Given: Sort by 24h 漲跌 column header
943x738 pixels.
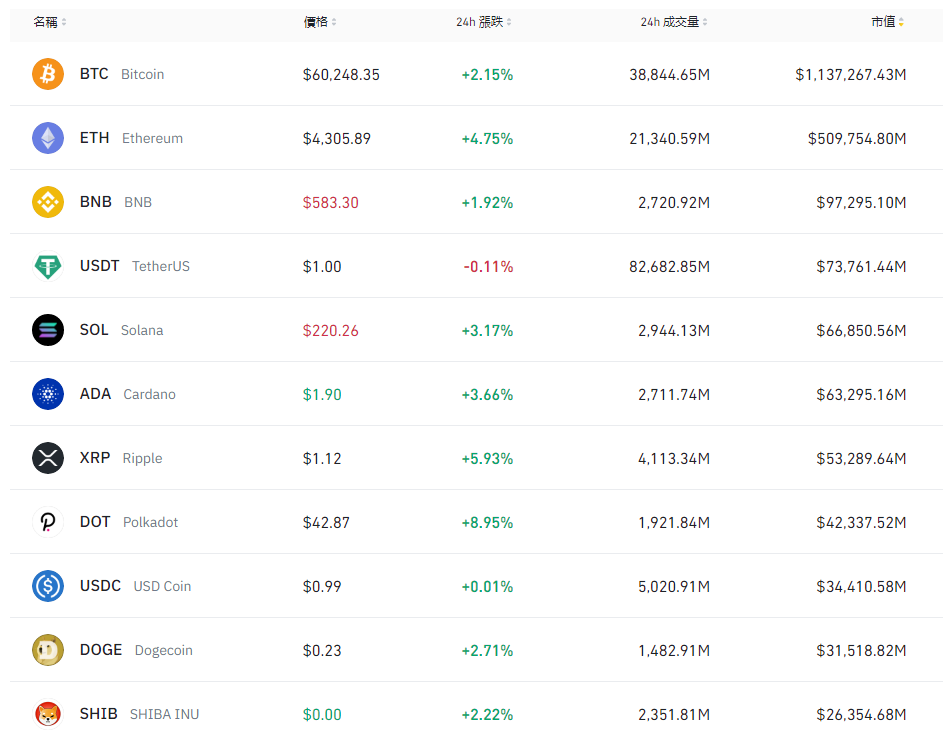Looking at the screenshot, I should (484, 22).
